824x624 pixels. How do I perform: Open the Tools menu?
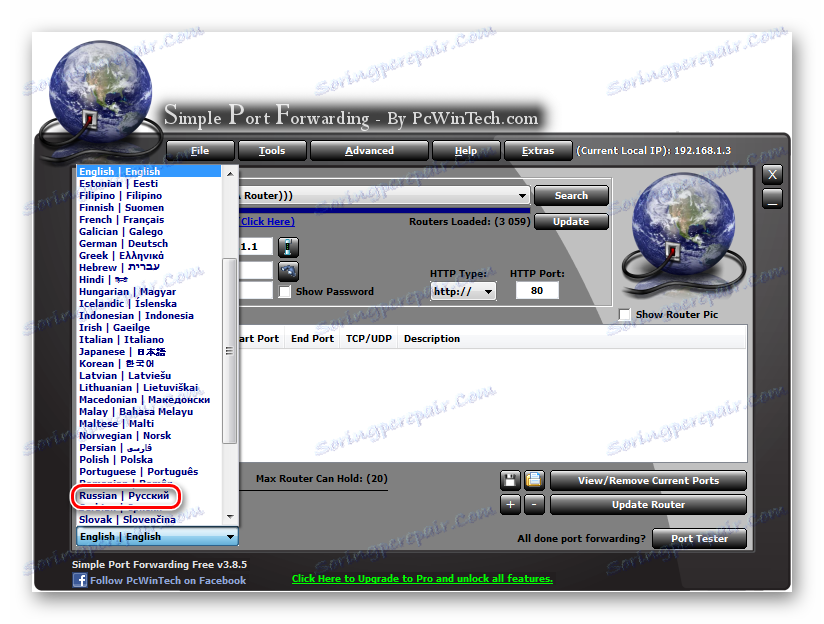click(x=272, y=151)
